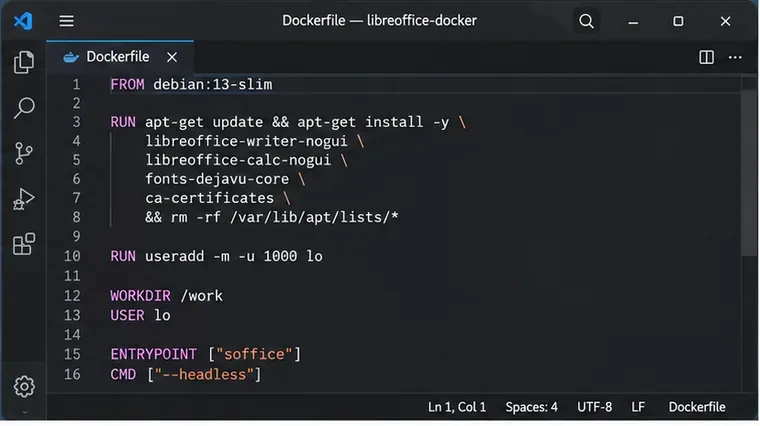This screenshot has width=760, height=426.
Task: Split the editor to the right
Action: tap(706, 57)
